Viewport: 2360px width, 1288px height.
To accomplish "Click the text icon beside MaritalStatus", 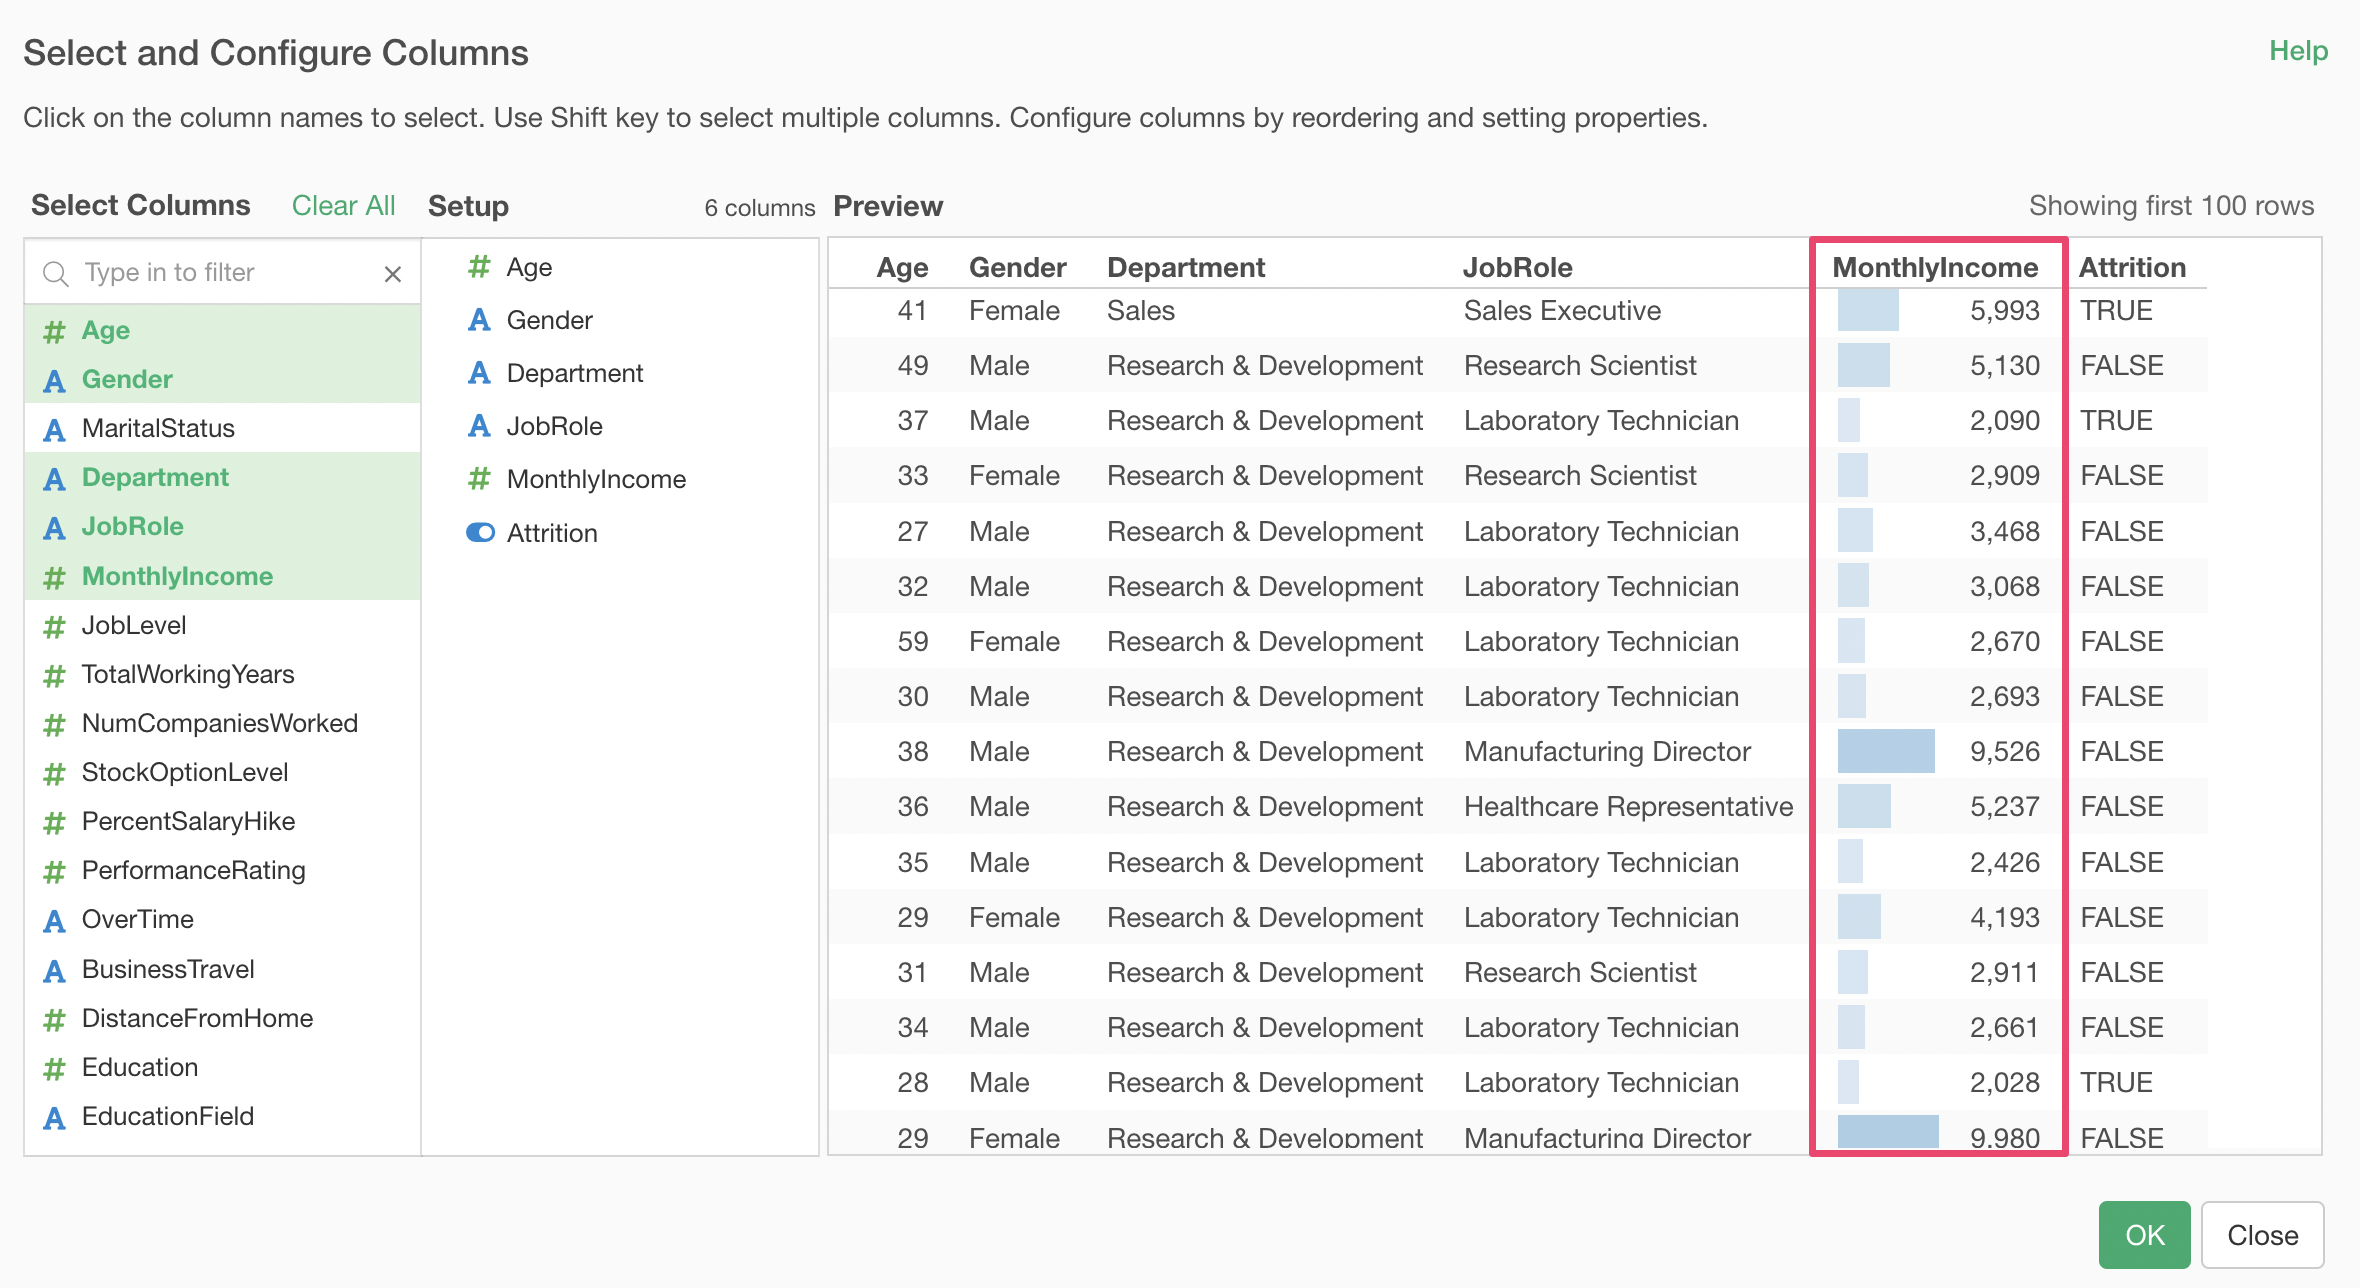I will pyautogui.click(x=54, y=429).
